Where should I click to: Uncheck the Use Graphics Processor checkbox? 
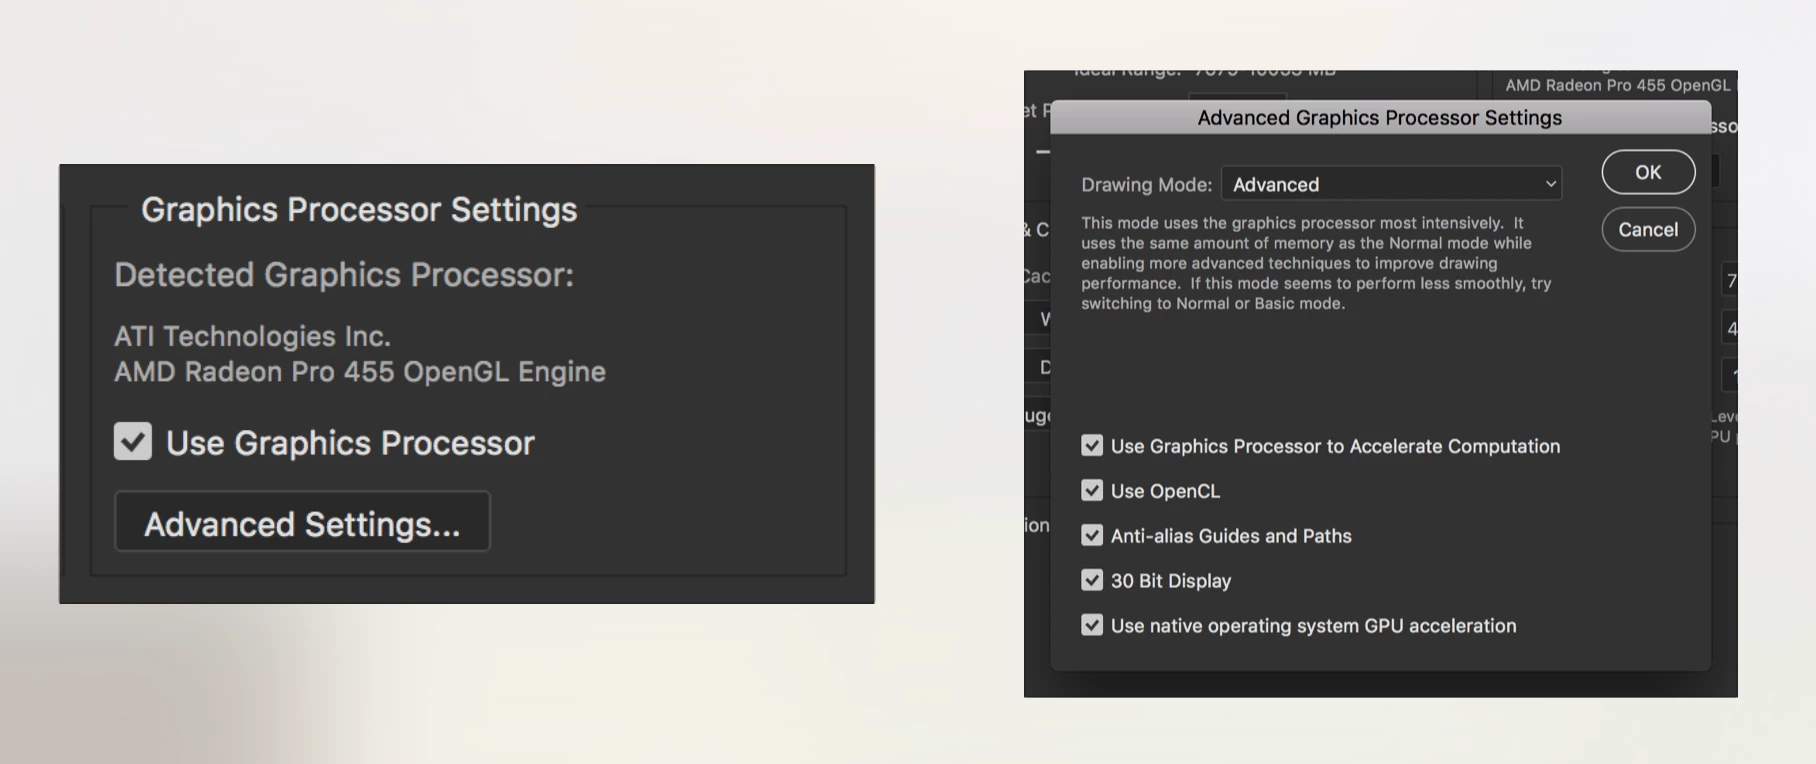133,441
